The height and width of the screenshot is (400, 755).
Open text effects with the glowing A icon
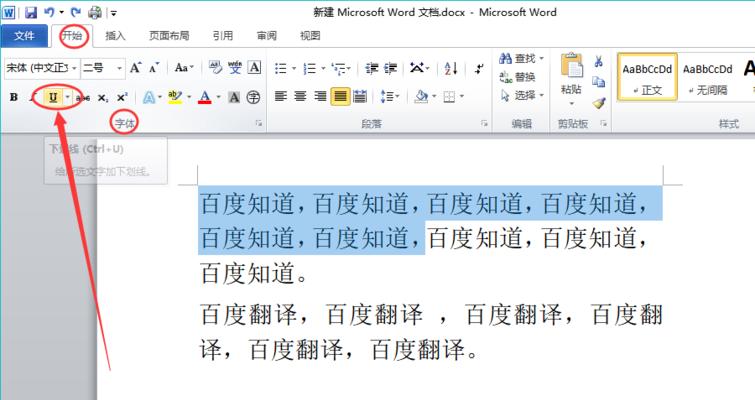coord(149,98)
